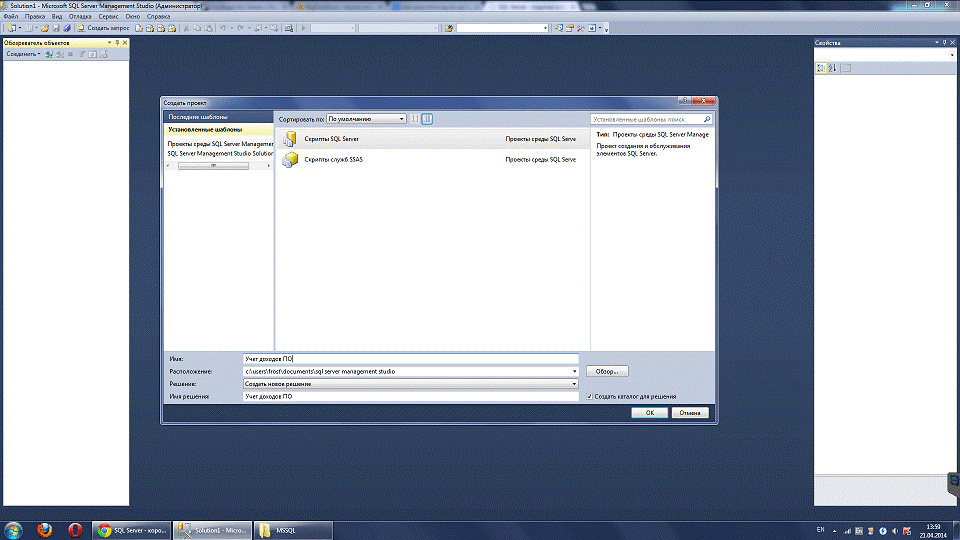Open the Сервис menu
This screenshot has width=960, height=540.
(x=109, y=18)
